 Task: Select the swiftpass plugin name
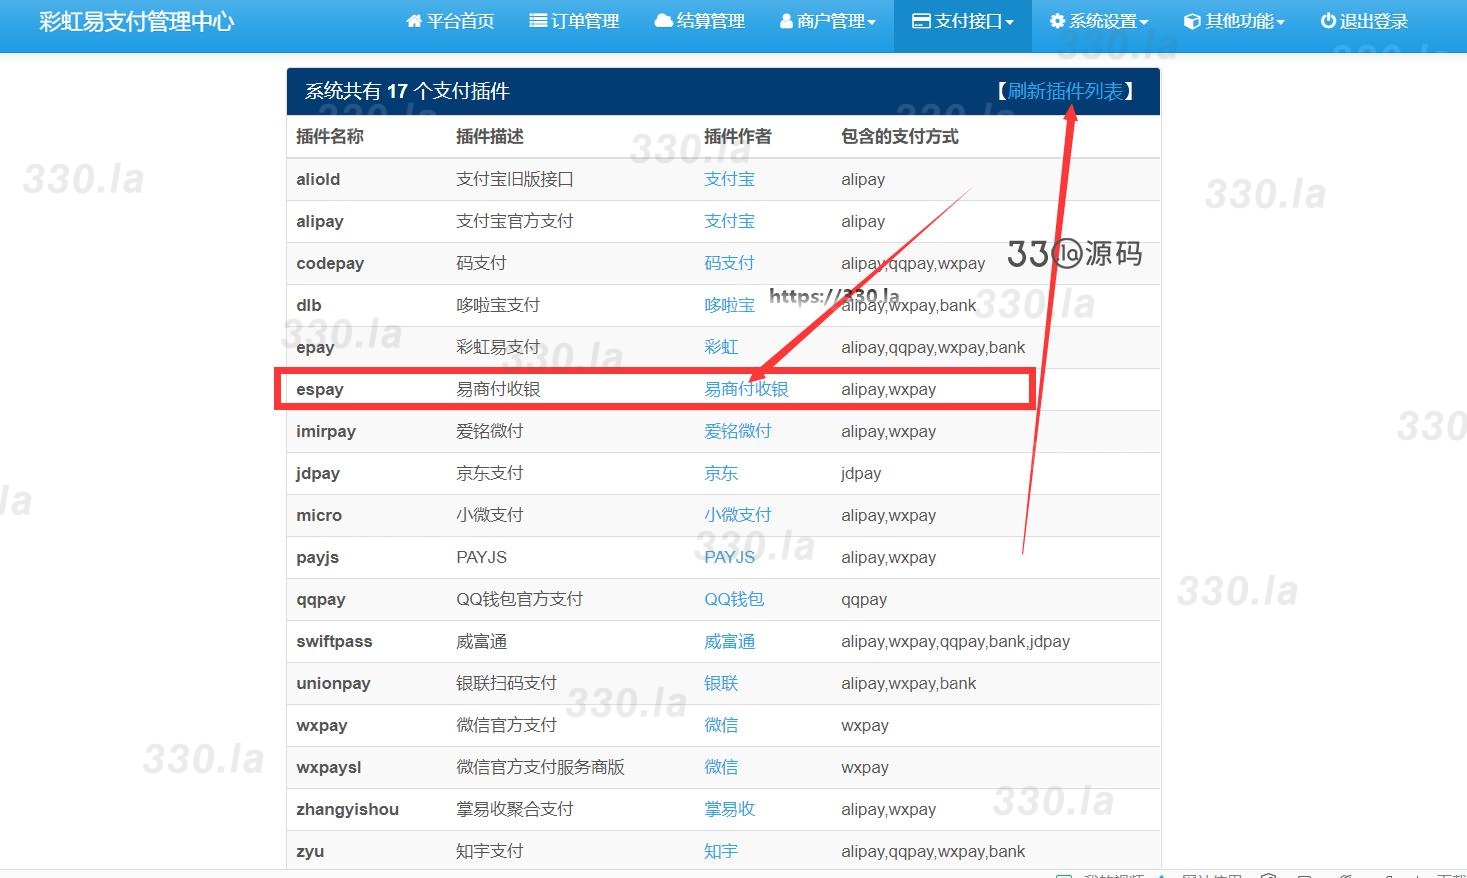(x=334, y=641)
